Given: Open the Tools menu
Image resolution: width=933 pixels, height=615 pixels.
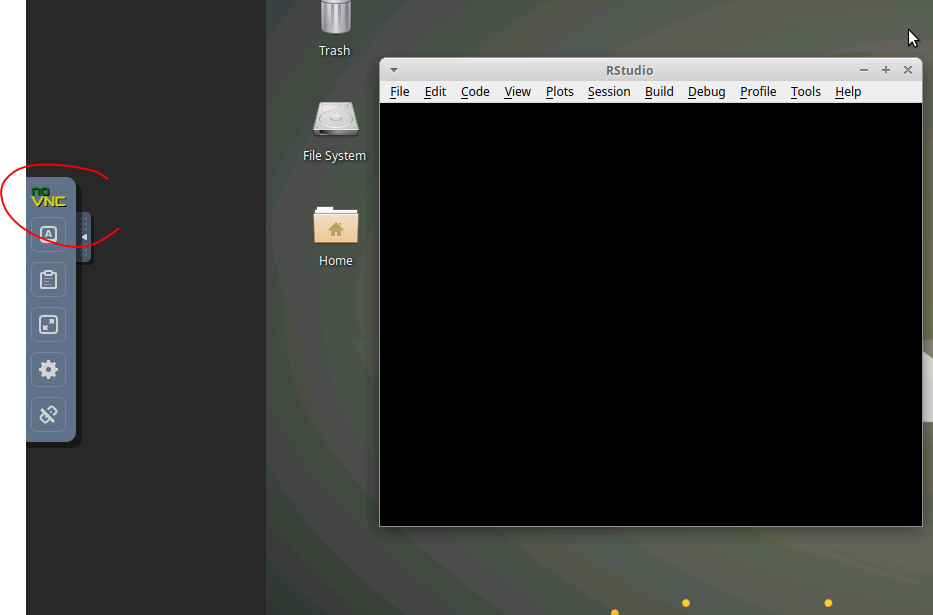Looking at the screenshot, I should [806, 92].
